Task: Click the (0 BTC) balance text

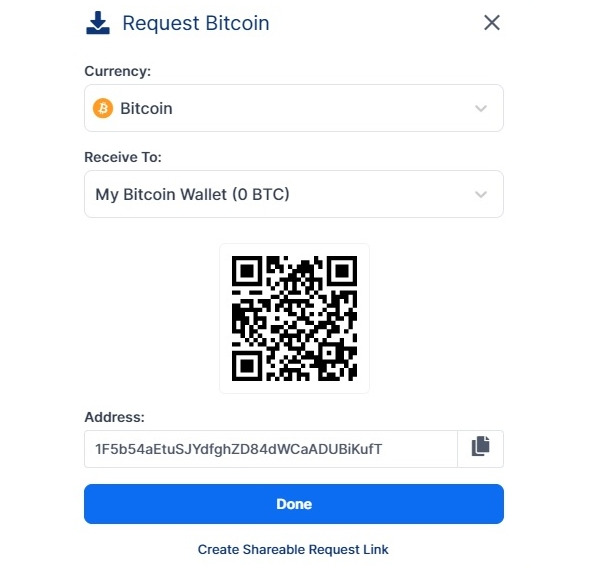Action: point(261,194)
